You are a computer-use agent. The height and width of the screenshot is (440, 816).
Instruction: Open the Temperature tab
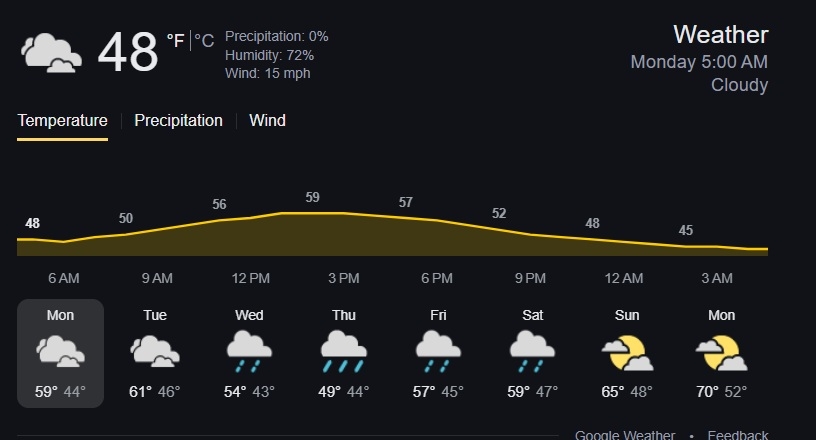coord(62,121)
